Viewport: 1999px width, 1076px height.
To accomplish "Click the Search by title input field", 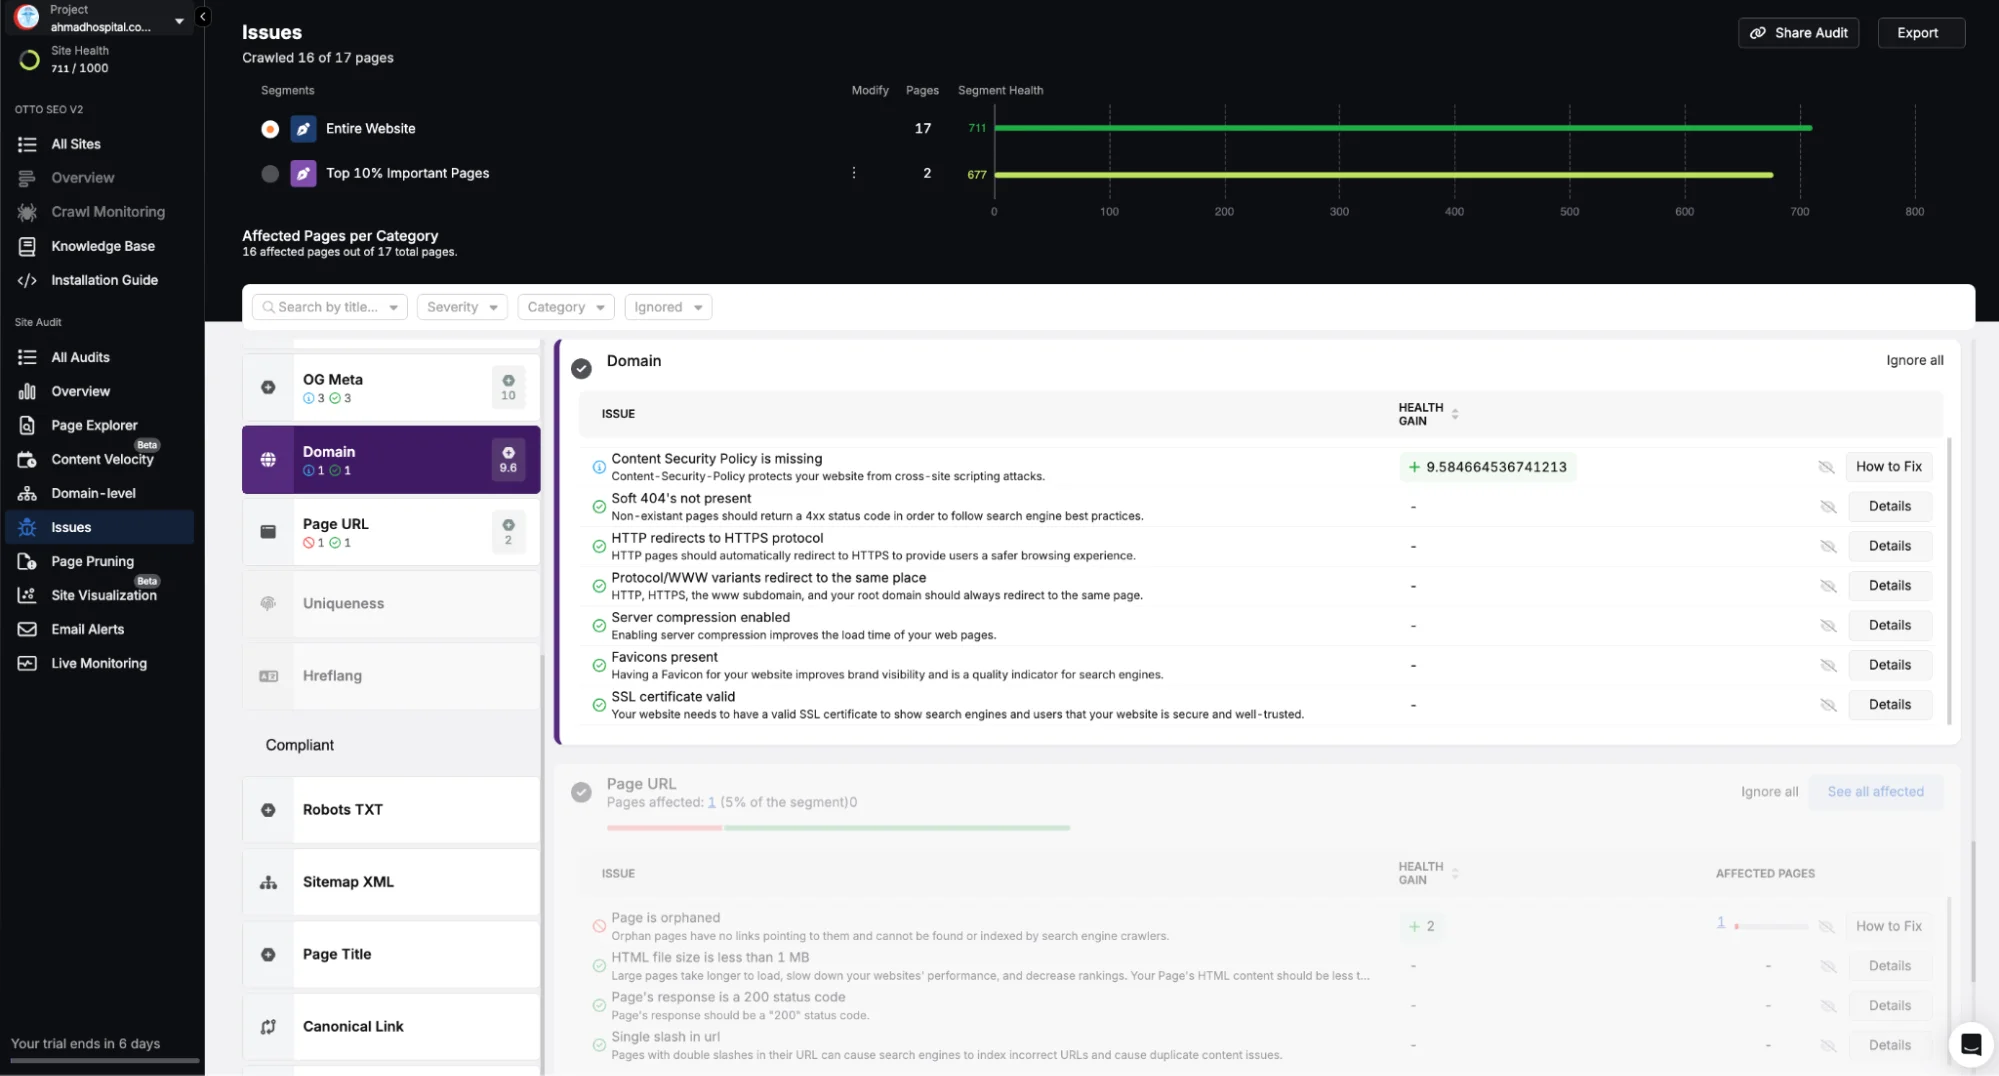I will click(327, 307).
